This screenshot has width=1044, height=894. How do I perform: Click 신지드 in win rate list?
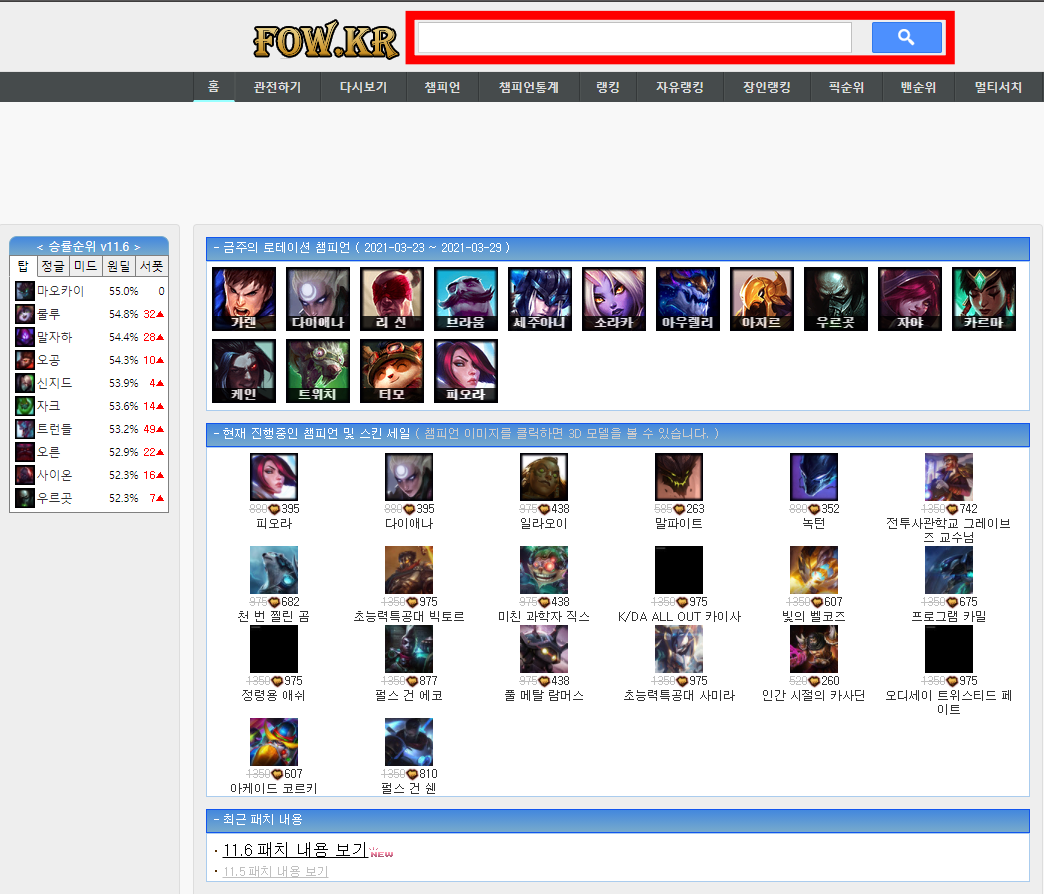tap(55, 383)
